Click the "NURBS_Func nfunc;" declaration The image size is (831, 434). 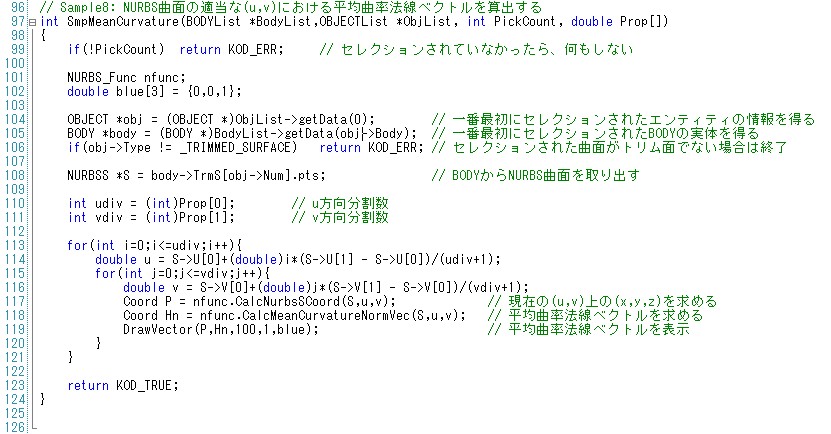point(126,77)
